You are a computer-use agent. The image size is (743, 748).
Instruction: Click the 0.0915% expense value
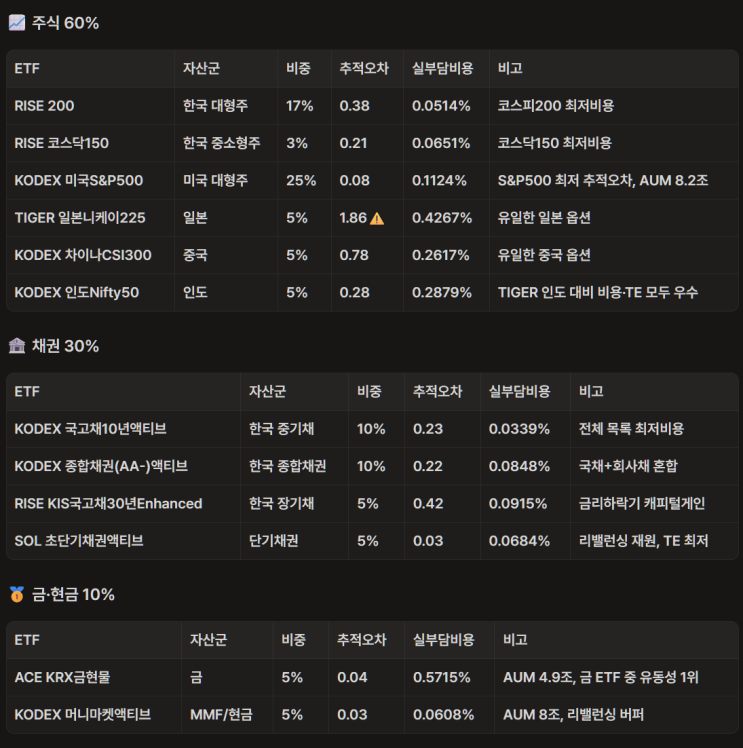518,503
